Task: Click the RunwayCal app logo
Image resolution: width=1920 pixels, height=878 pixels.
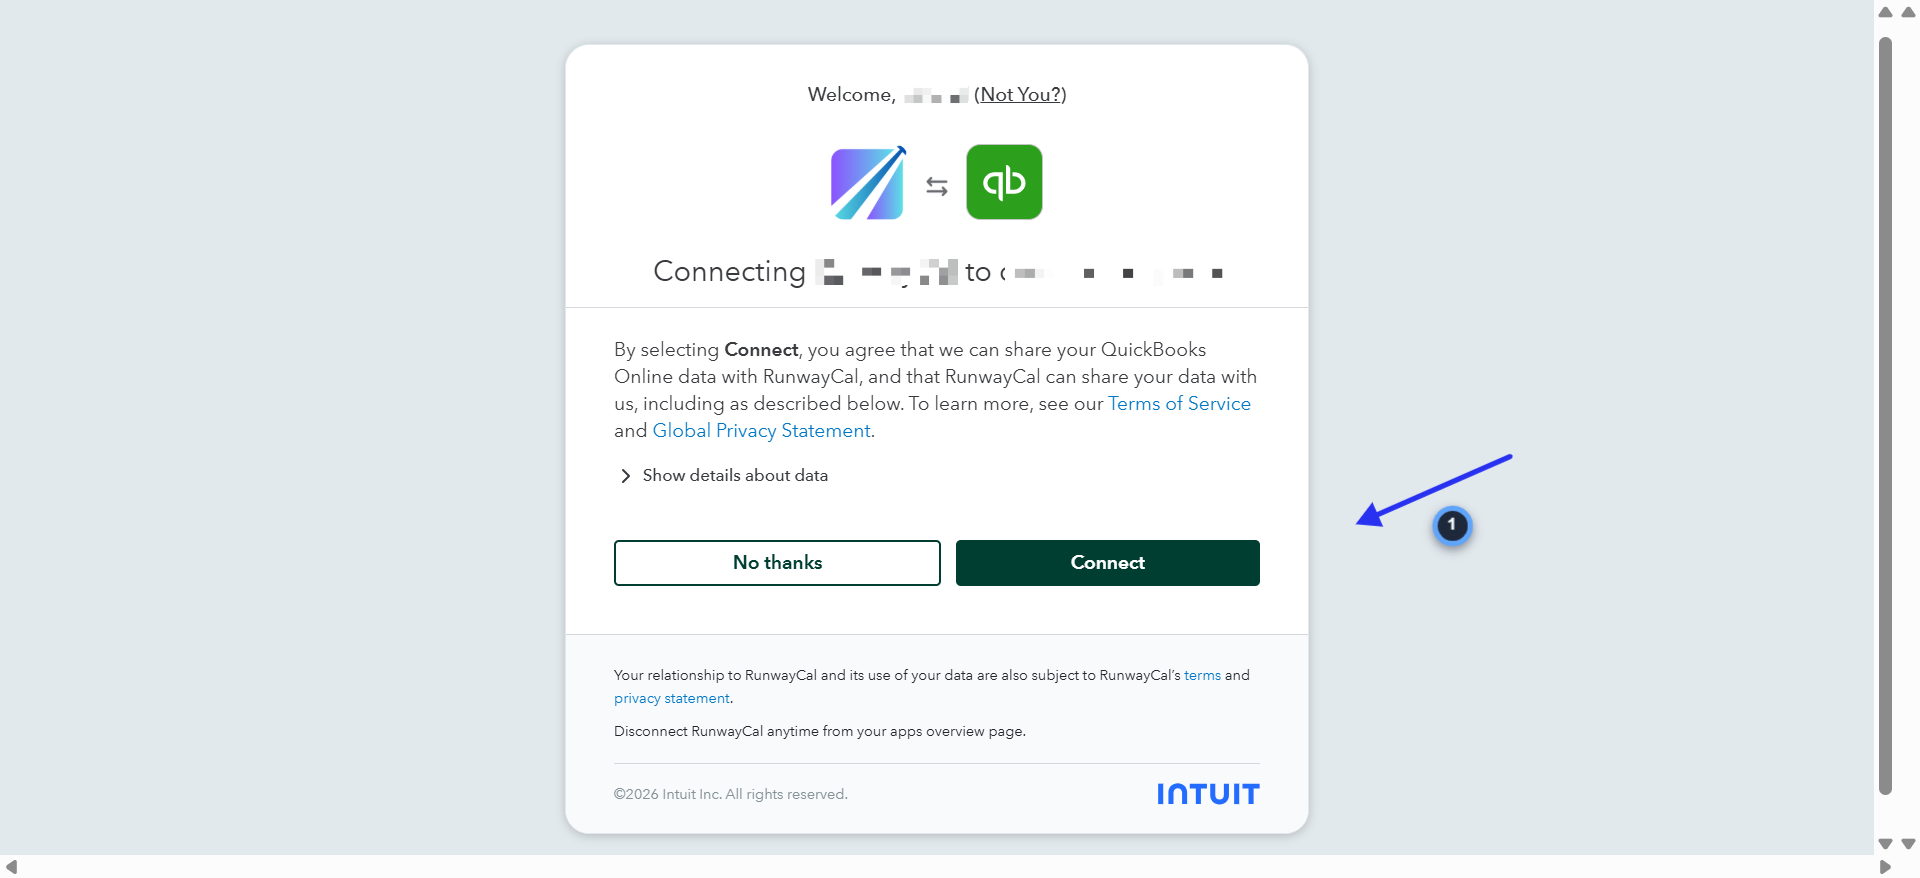Action: pyautogui.click(x=868, y=183)
